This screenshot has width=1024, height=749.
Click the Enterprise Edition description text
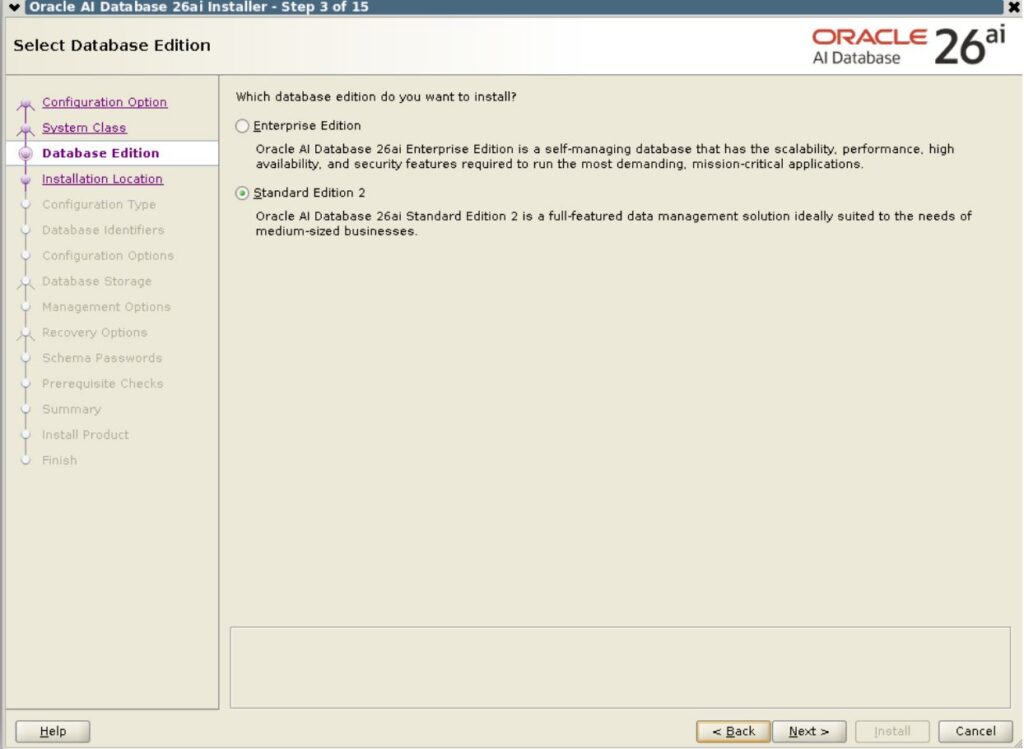click(x=605, y=156)
